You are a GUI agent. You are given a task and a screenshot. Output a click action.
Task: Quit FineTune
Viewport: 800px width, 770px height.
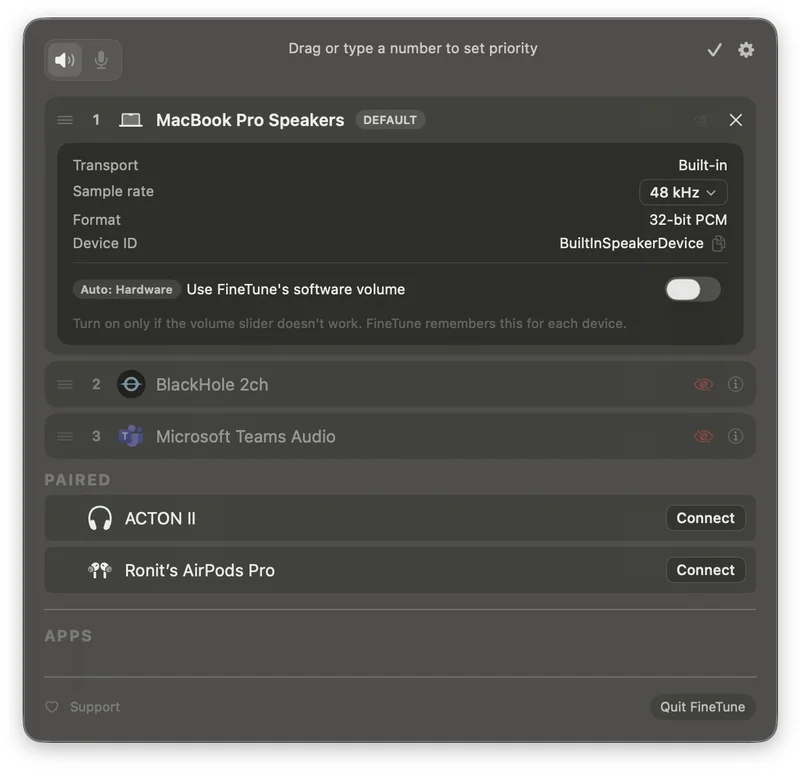pyautogui.click(x=703, y=707)
